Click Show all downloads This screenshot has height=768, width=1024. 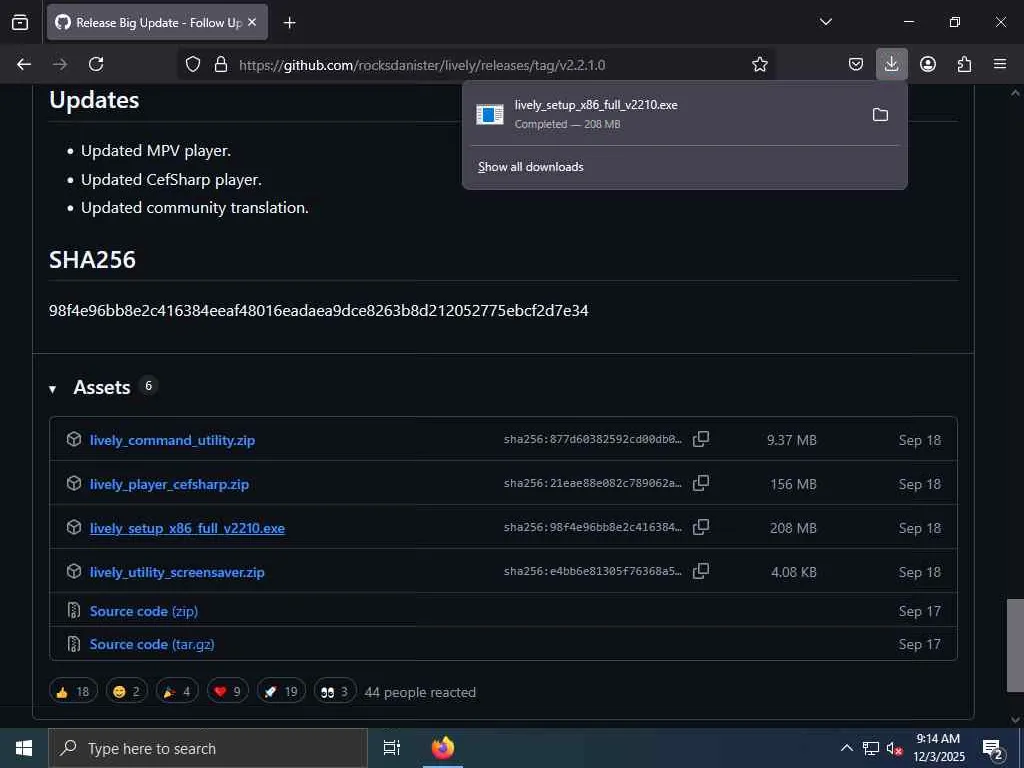530,167
